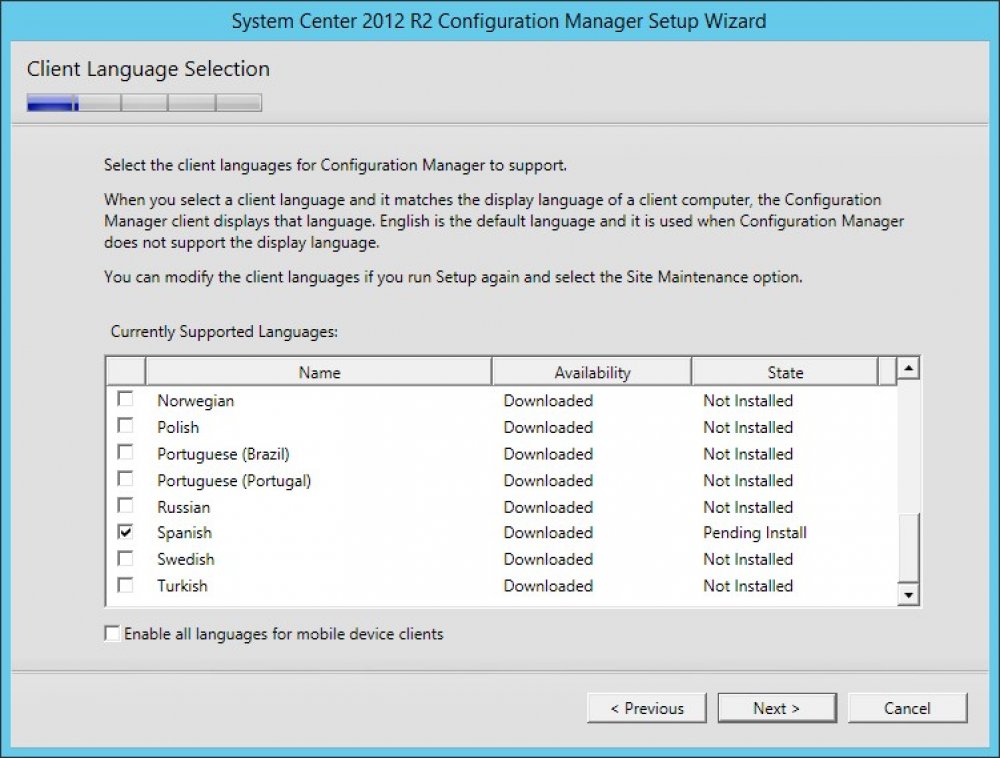Tick the Swedish language checkbox
This screenshot has height=758, width=1000.
[x=126, y=558]
